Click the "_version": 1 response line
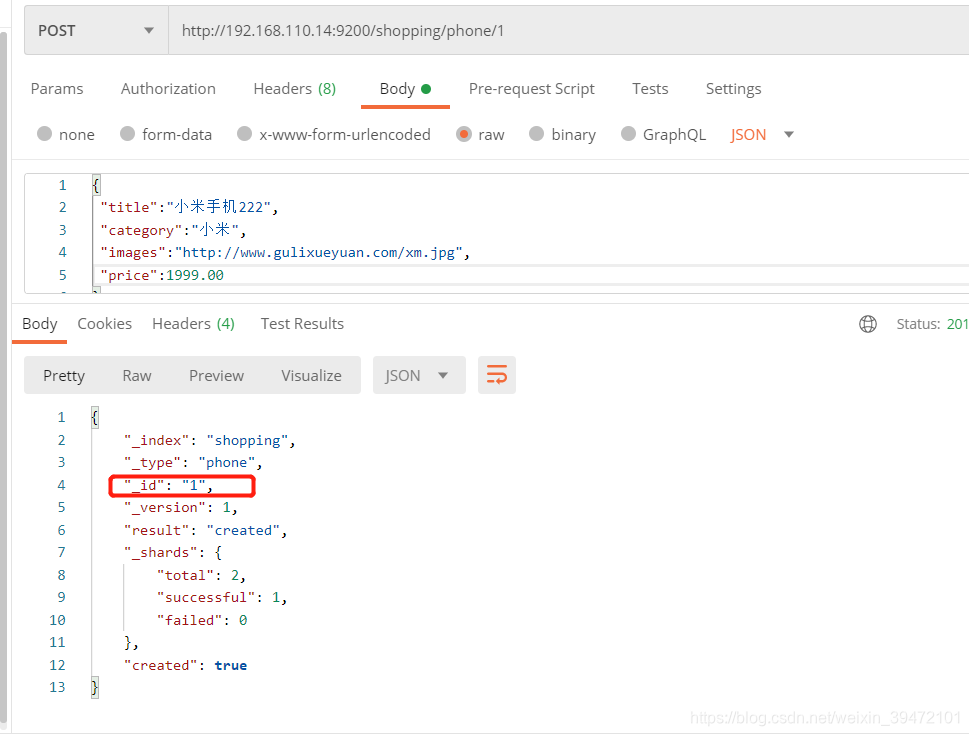The width and height of the screenshot is (969, 736). point(180,508)
